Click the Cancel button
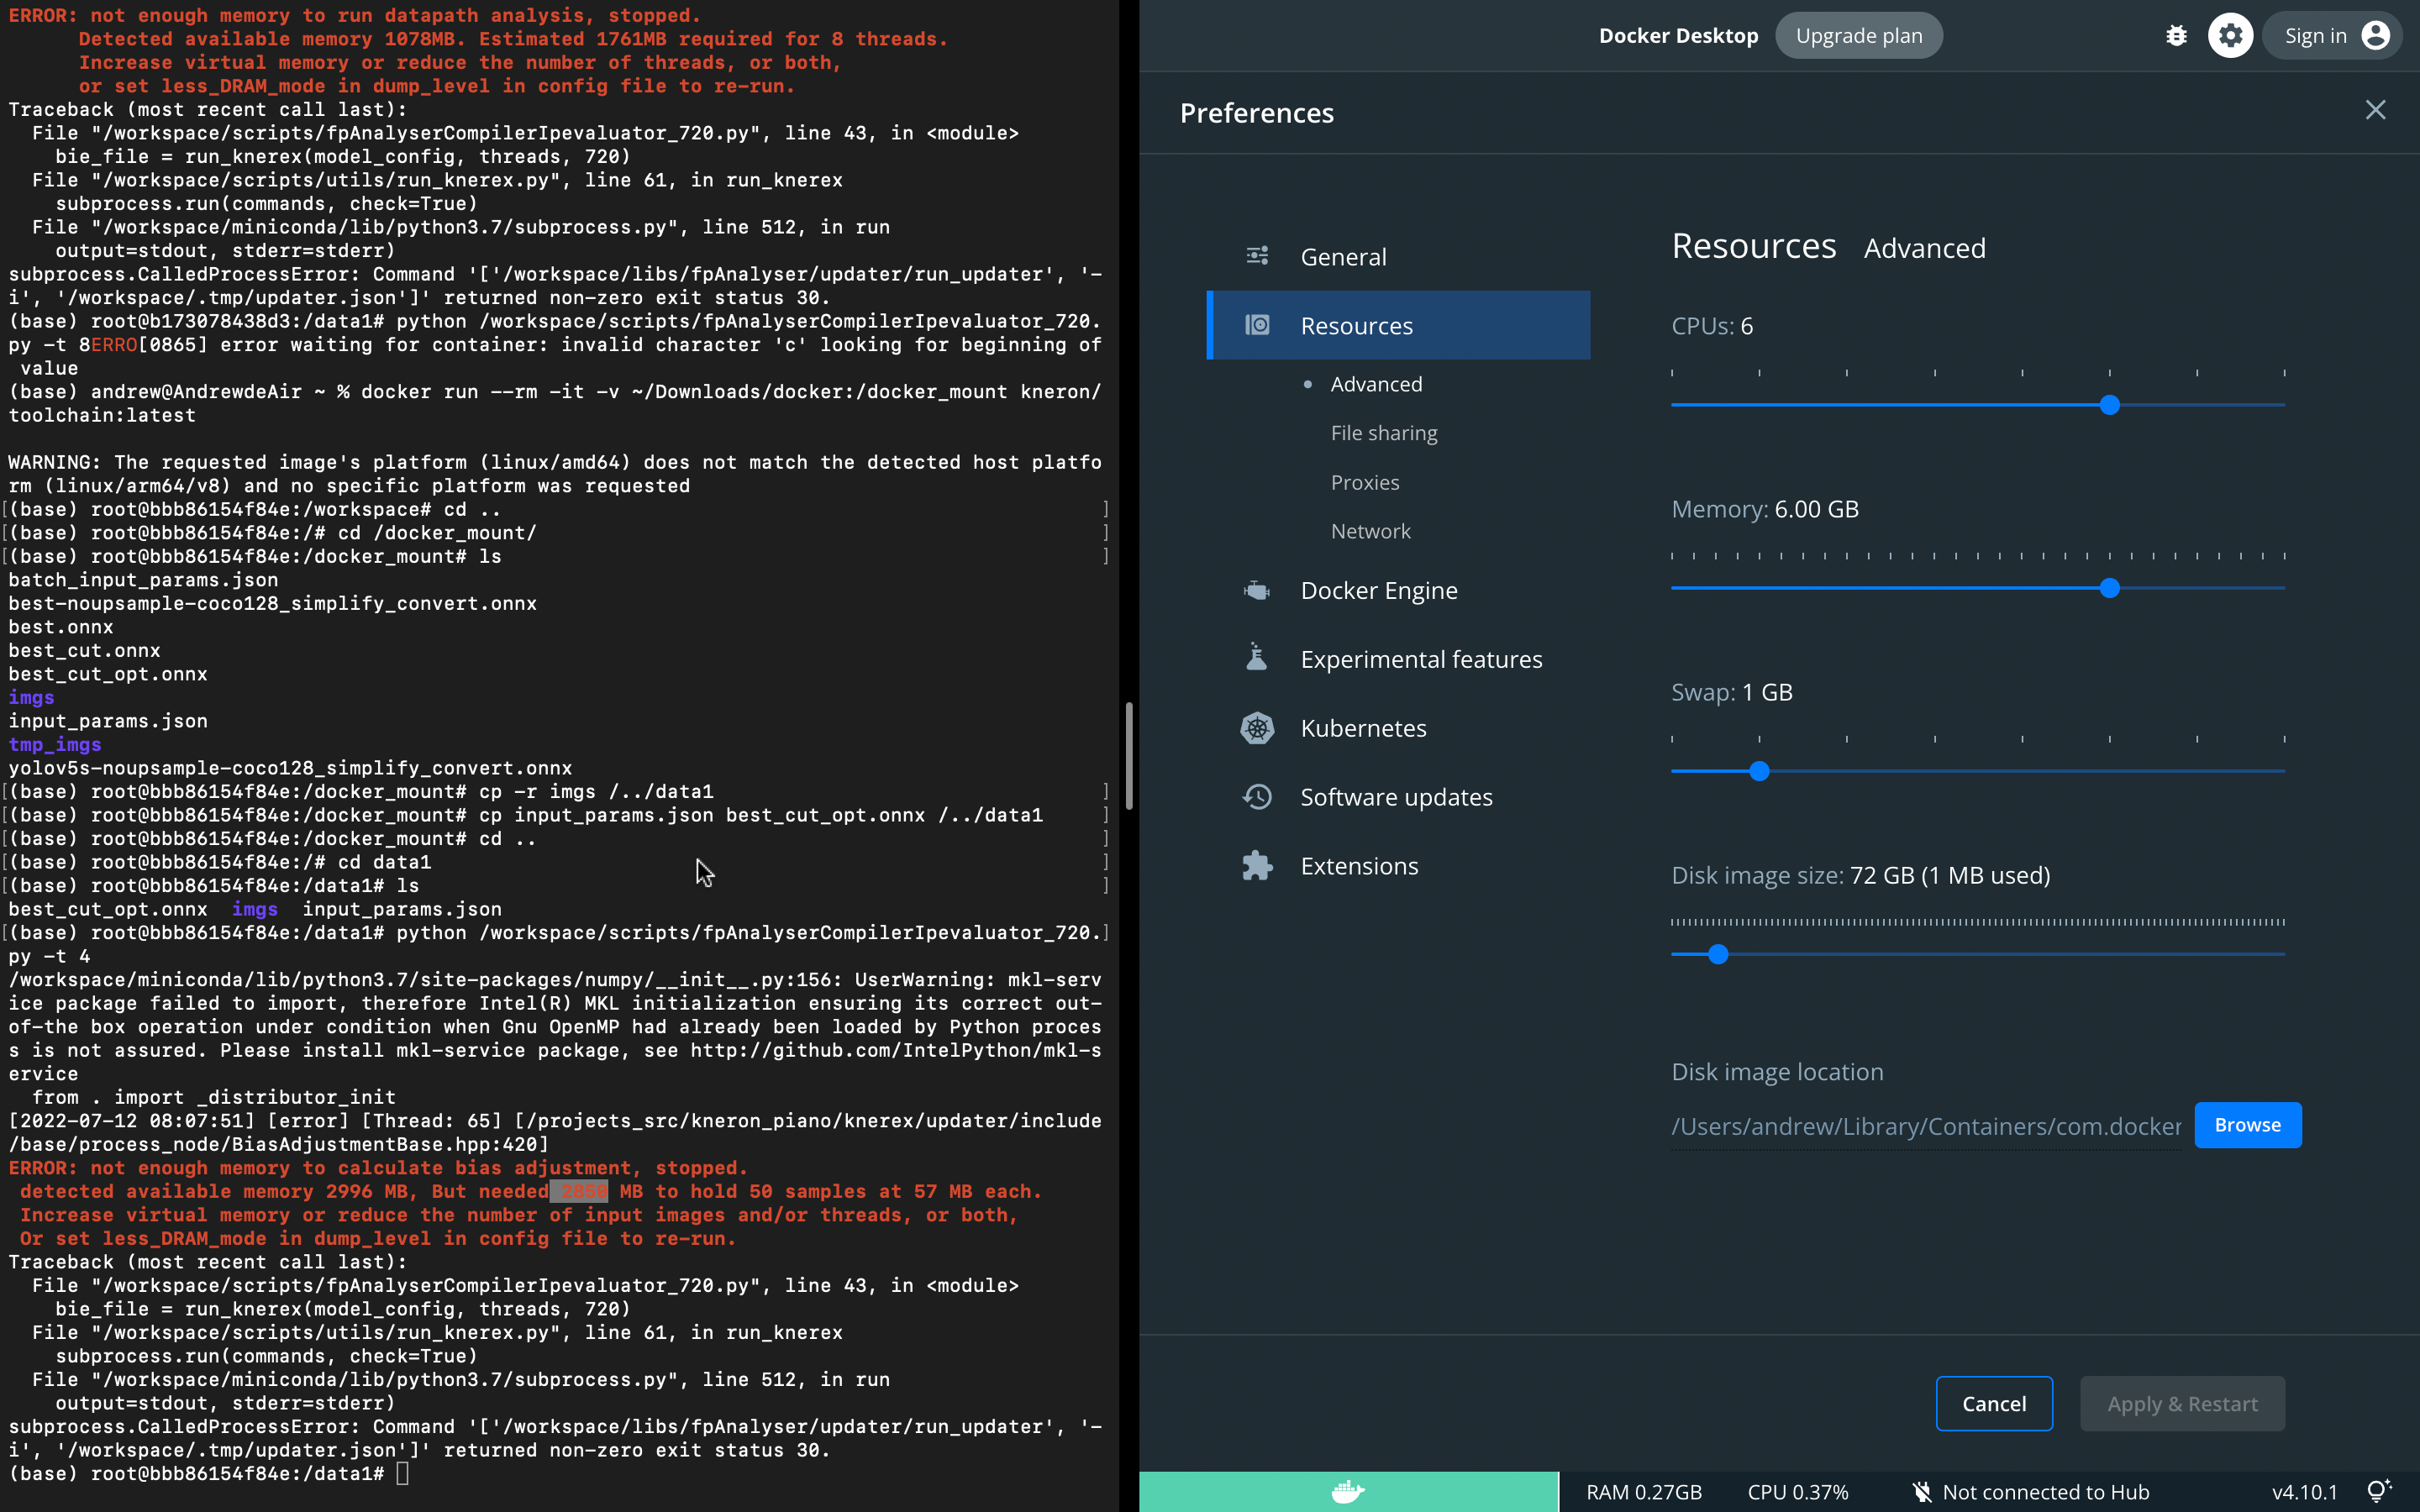2420x1512 pixels. click(1994, 1403)
